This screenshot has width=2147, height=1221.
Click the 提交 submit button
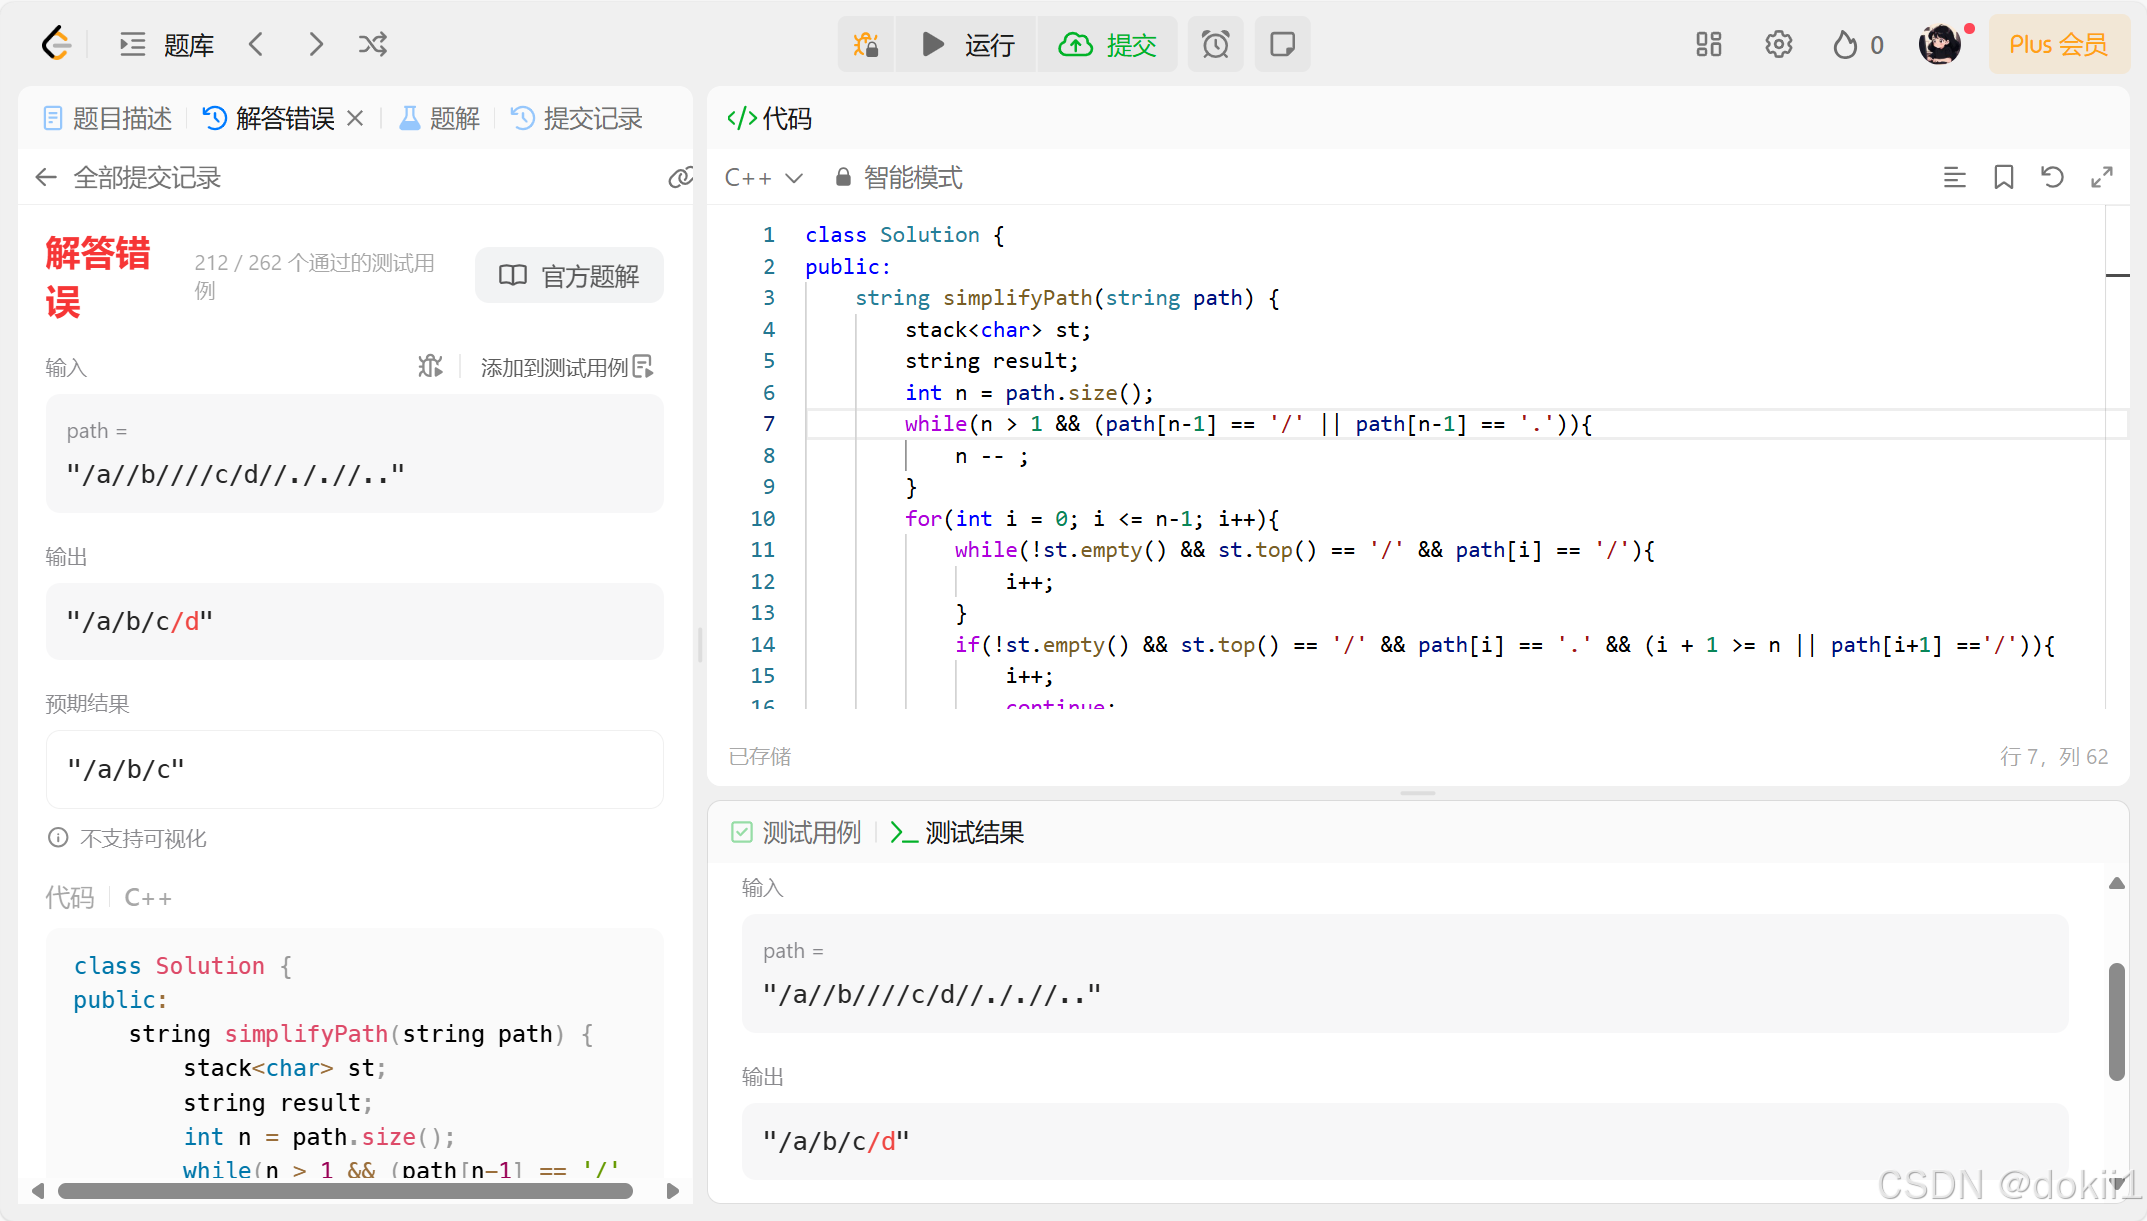[1108, 45]
